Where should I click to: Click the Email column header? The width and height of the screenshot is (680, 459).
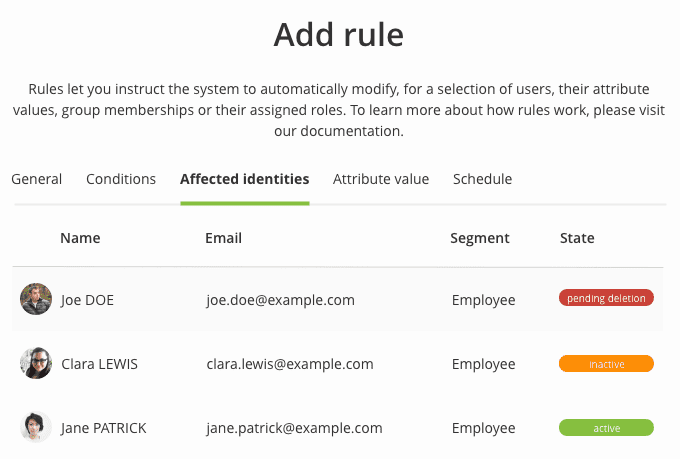point(223,238)
